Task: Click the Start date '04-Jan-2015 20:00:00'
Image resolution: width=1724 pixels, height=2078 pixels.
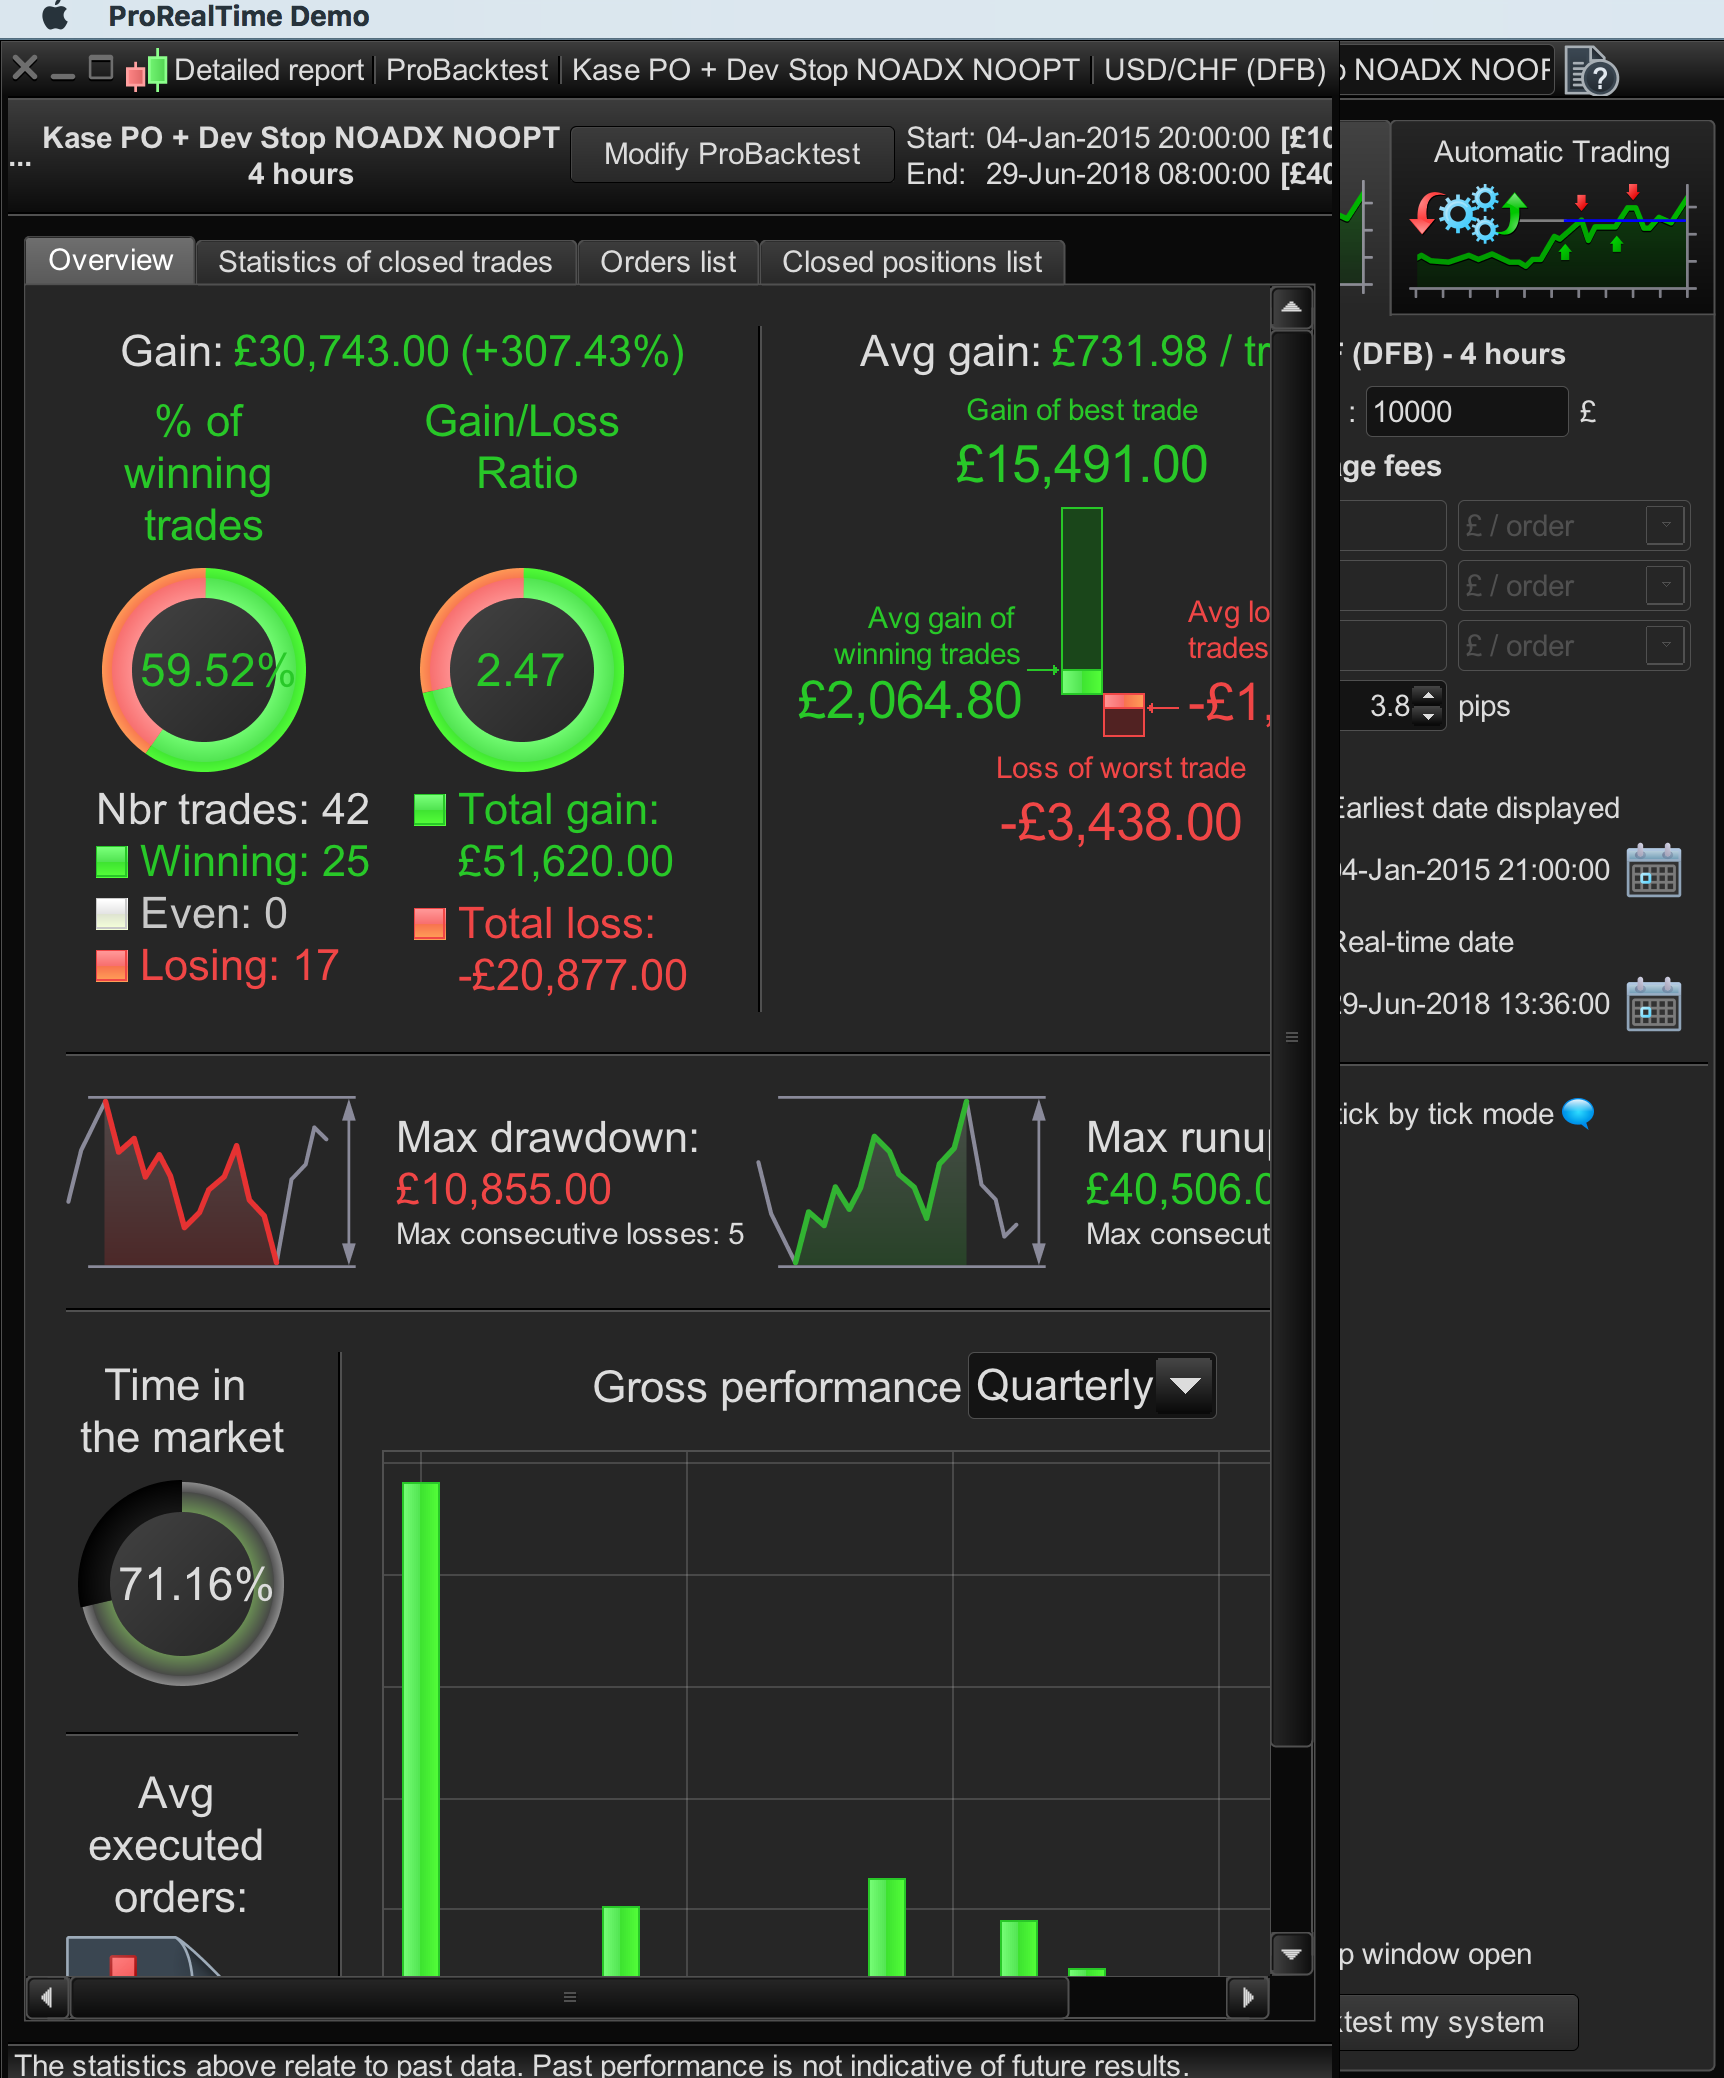Action: point(1128,138)
